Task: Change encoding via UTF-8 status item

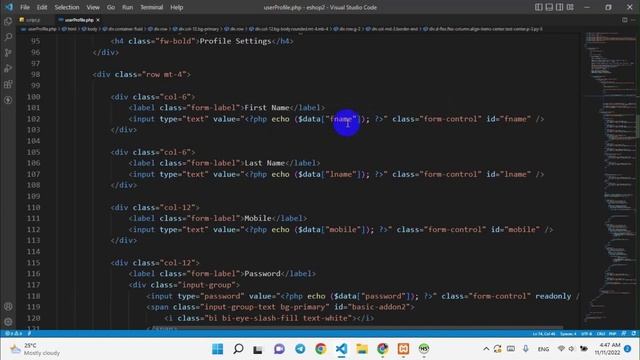Action: (586, 333)
